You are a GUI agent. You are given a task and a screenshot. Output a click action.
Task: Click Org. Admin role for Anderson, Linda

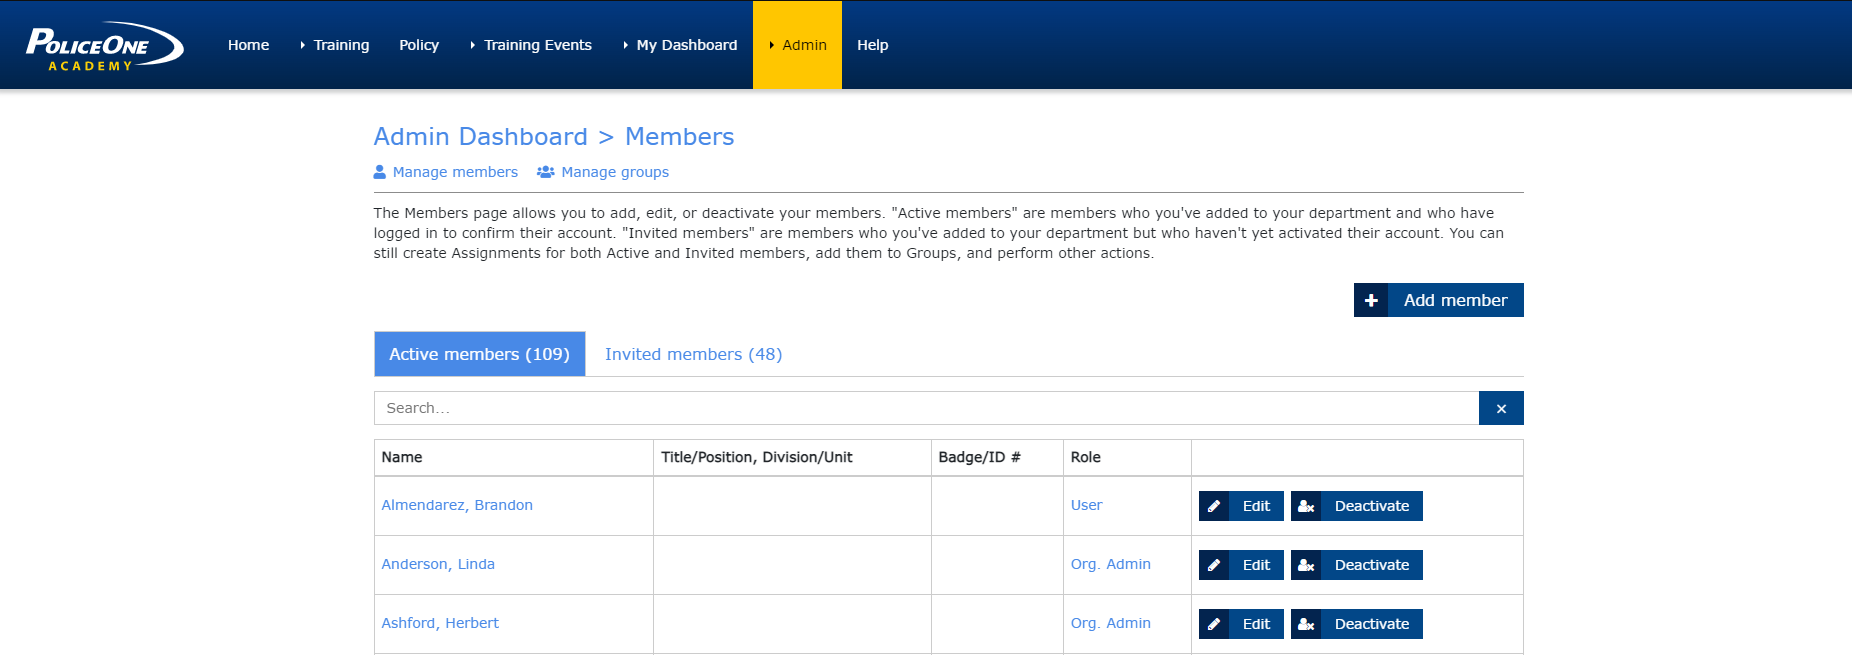coord(1111,564)
